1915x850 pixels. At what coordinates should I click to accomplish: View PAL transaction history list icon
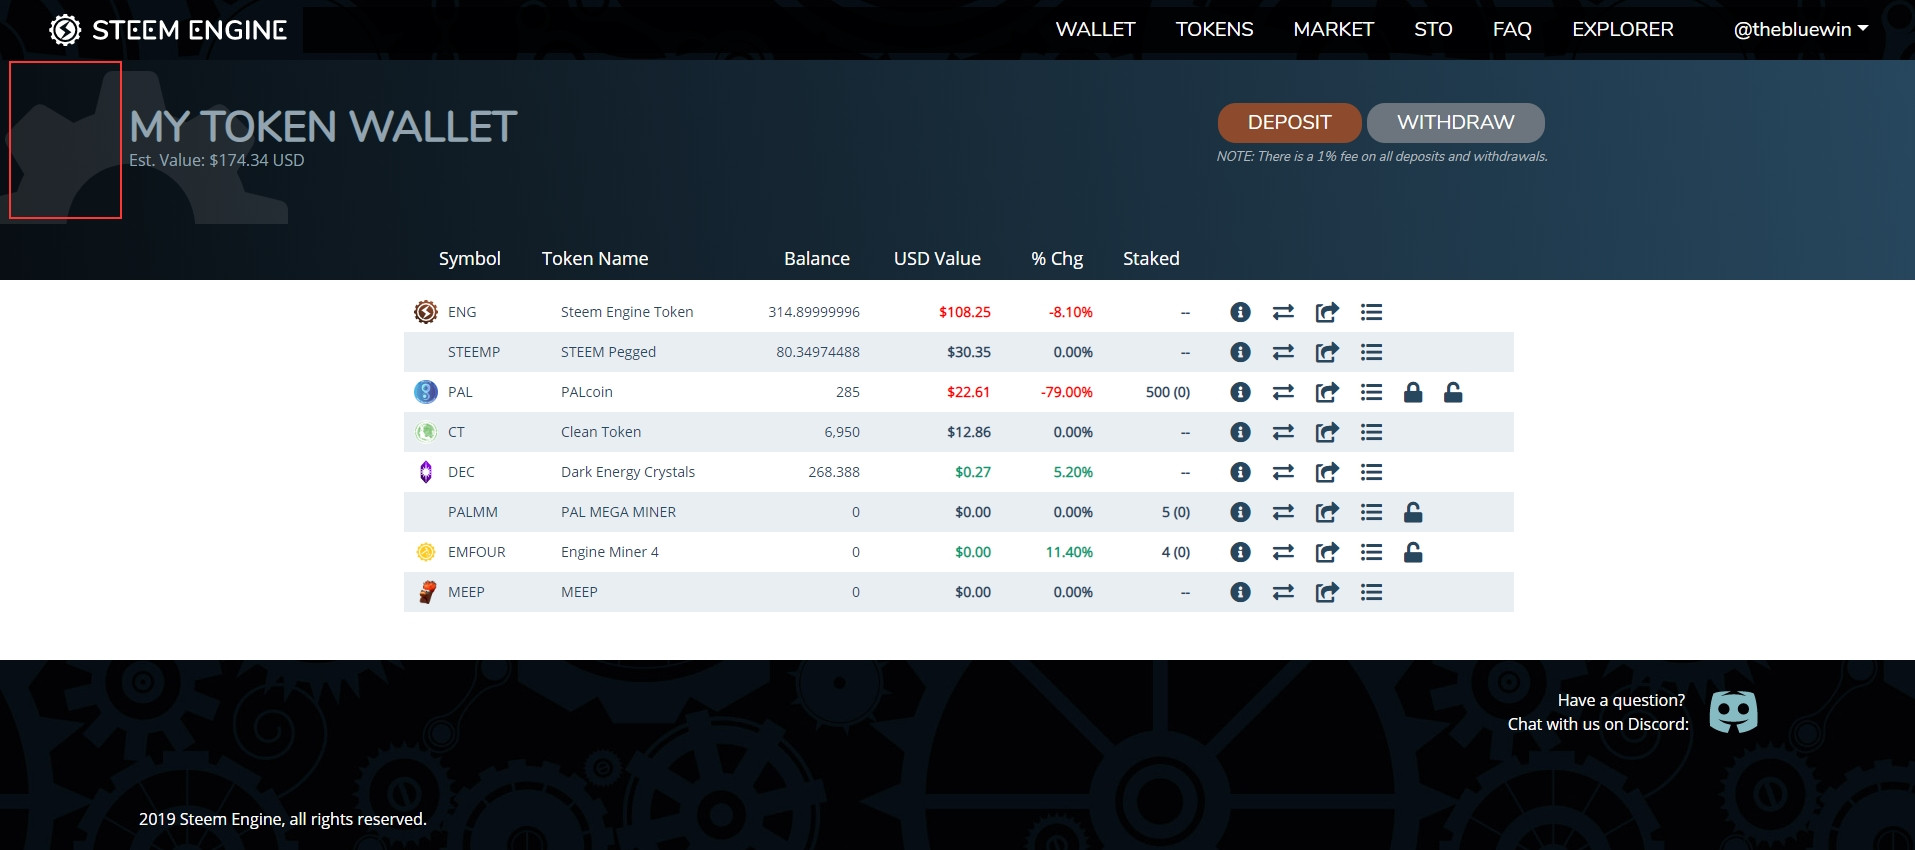[1371, 392]
